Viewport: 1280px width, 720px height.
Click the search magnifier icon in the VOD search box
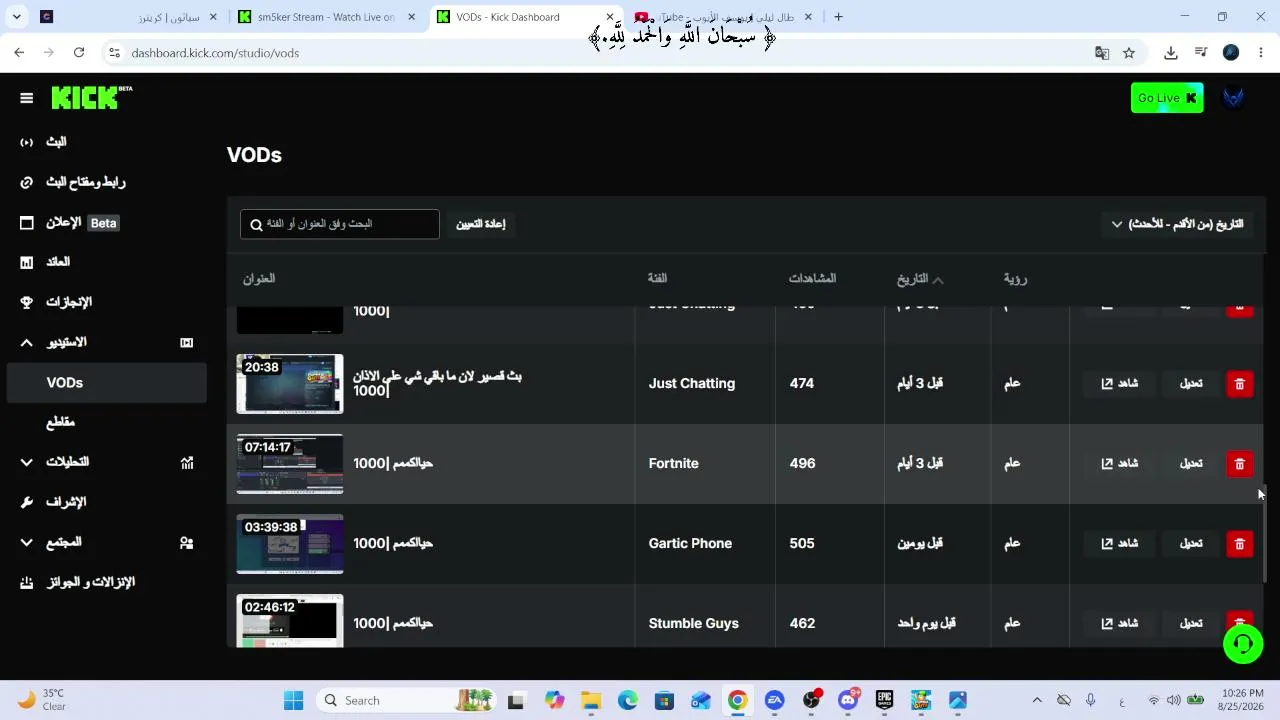(256, 225)
